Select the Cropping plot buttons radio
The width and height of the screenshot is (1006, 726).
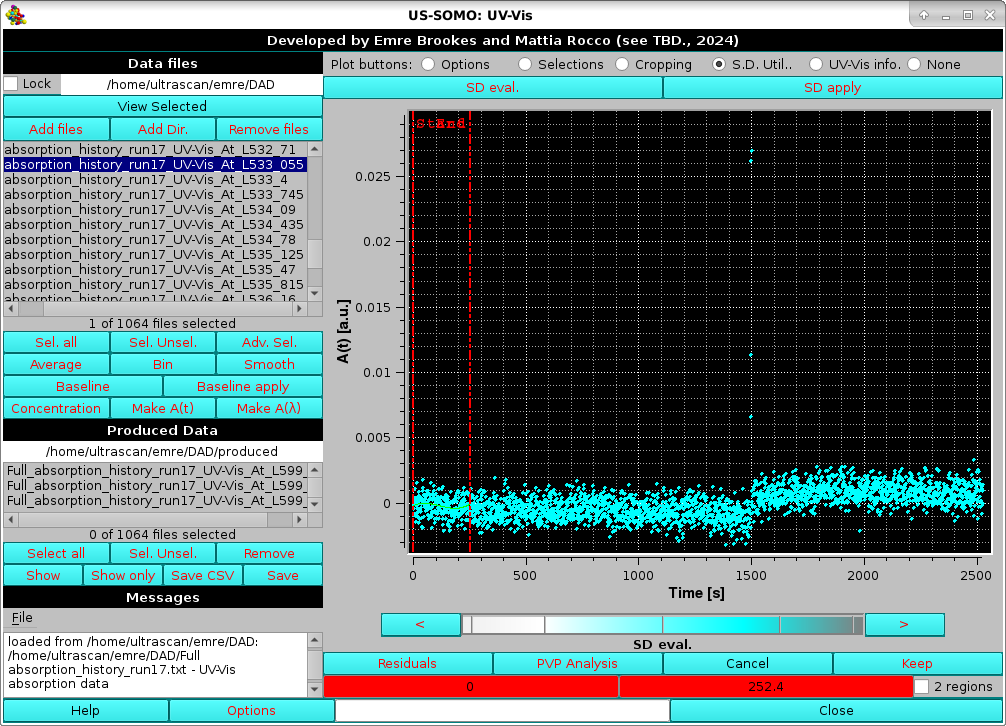[622, 64]
